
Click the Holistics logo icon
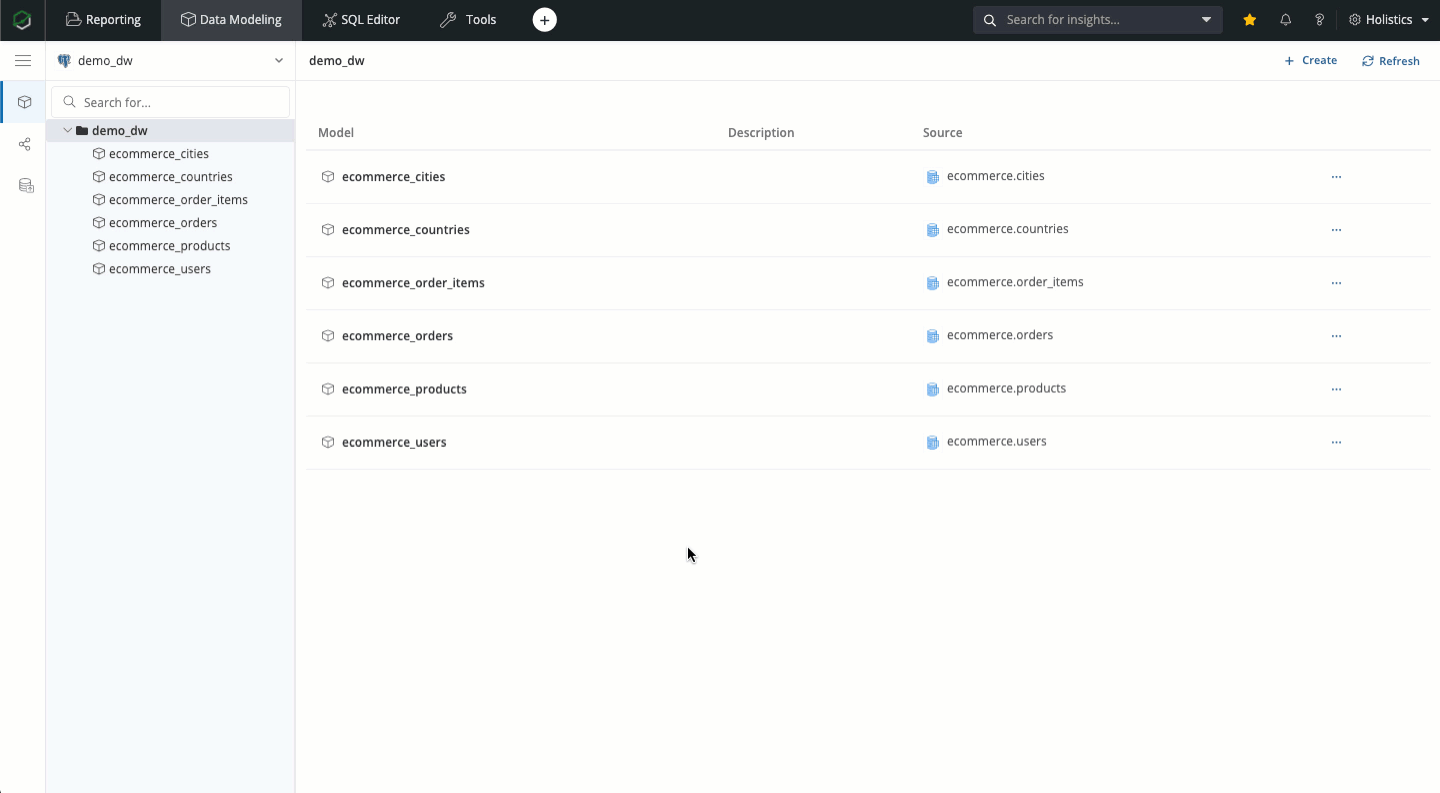[22, 20]
